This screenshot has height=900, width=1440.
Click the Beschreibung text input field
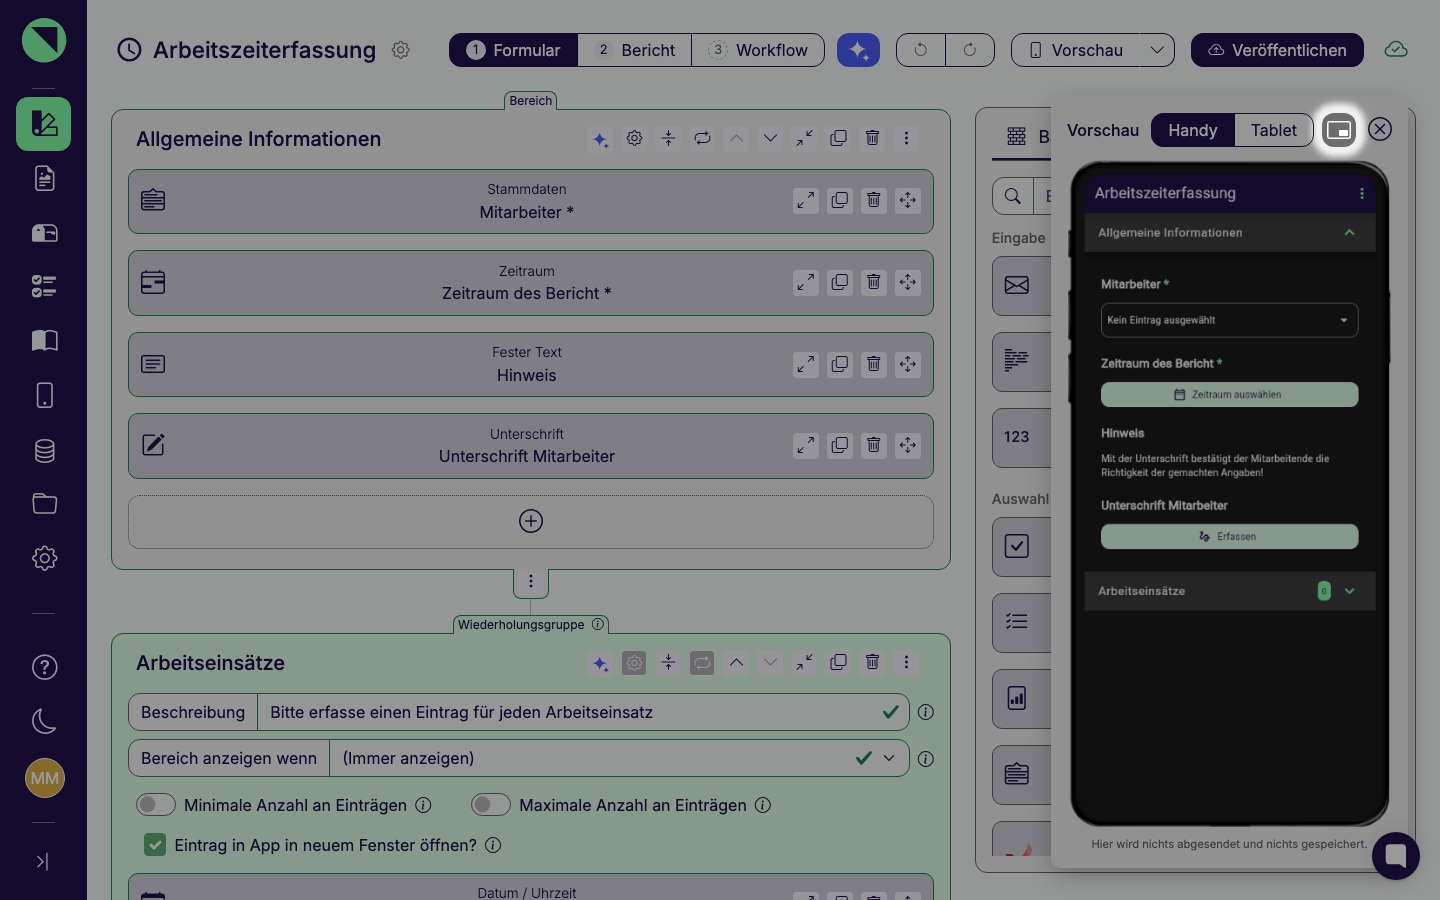583,712
